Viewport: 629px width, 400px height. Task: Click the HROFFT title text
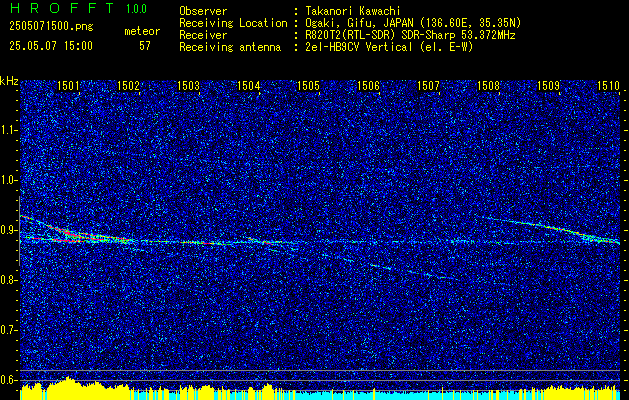[x=61, y=8]
